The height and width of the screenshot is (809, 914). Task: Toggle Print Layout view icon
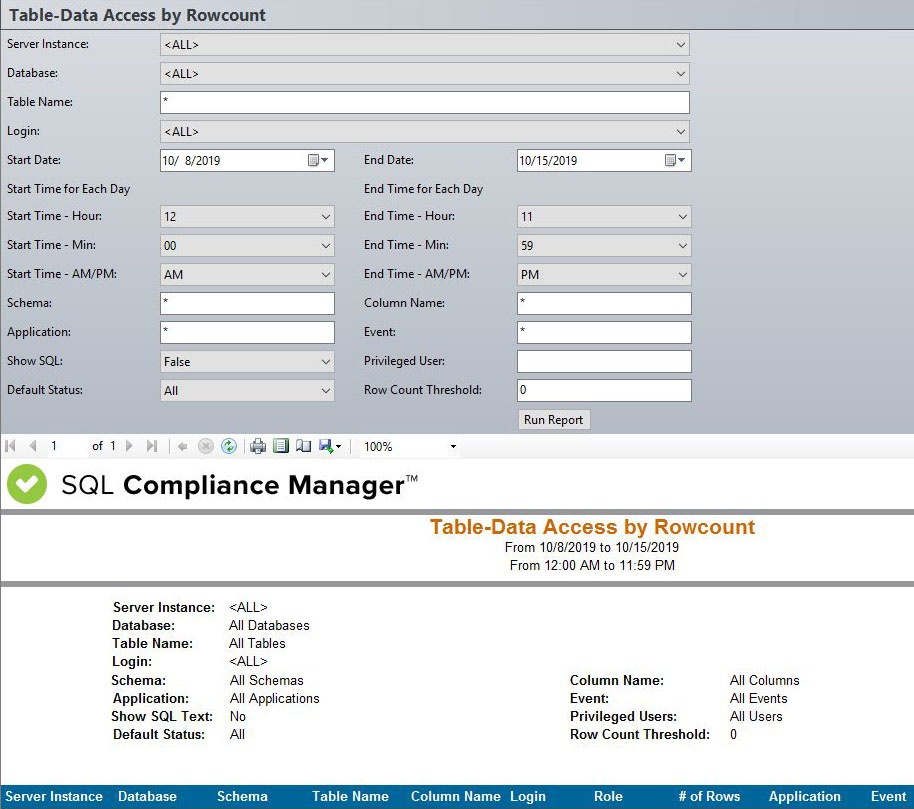tap(281, 446)
